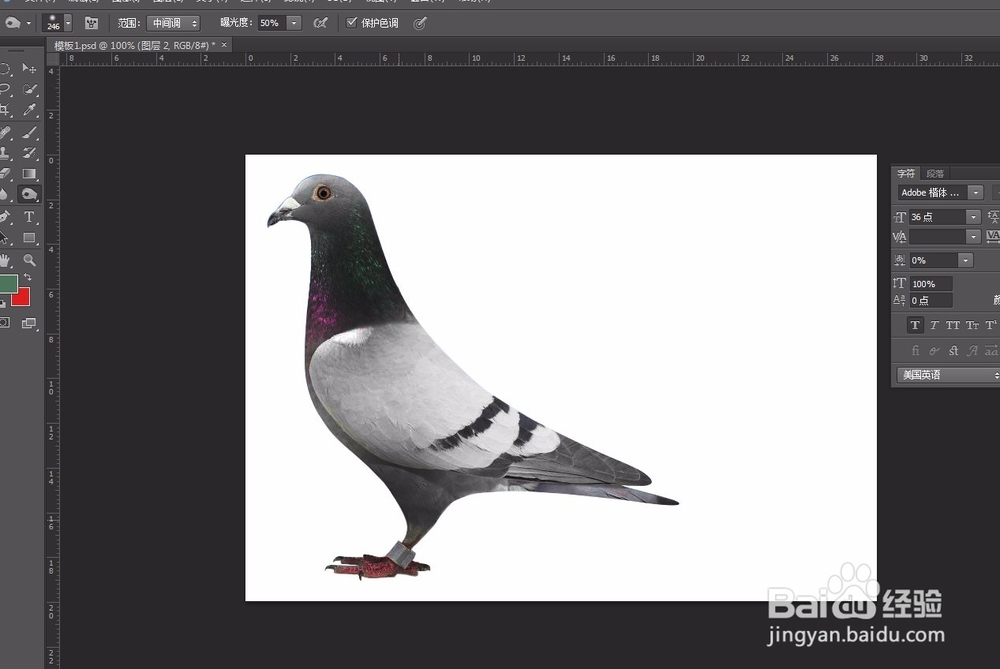Select the Path Selection arrow tool

tap(5, 238)
